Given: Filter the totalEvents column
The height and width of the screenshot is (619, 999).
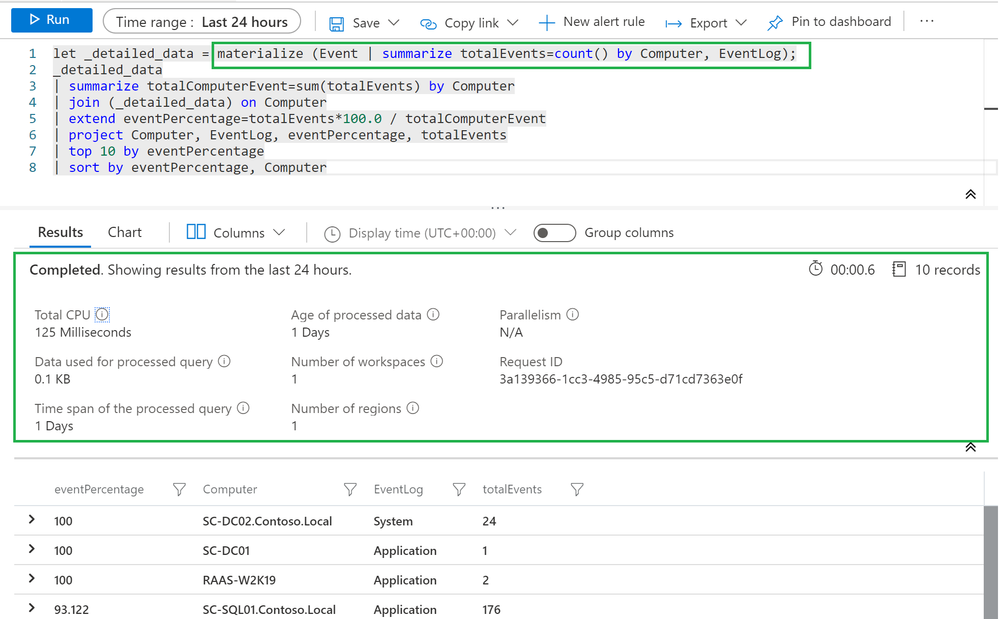Looking at the screenshot, I should point(577,489).
